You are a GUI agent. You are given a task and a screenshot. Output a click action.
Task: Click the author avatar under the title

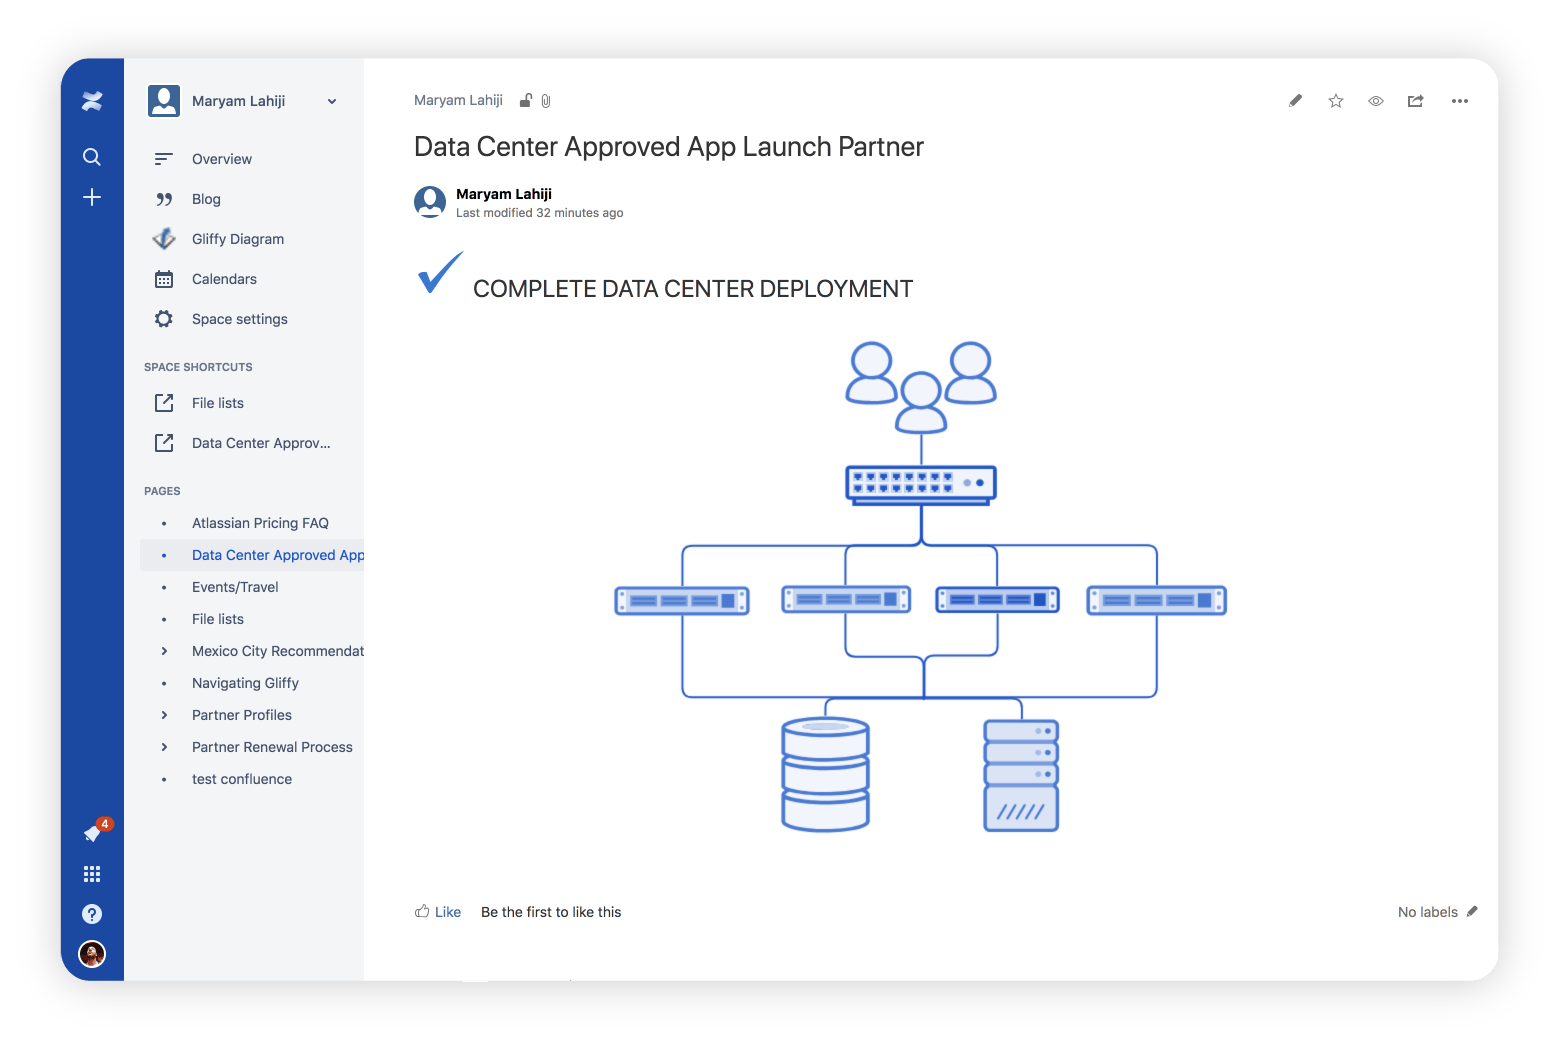click(x=430, y=202)
